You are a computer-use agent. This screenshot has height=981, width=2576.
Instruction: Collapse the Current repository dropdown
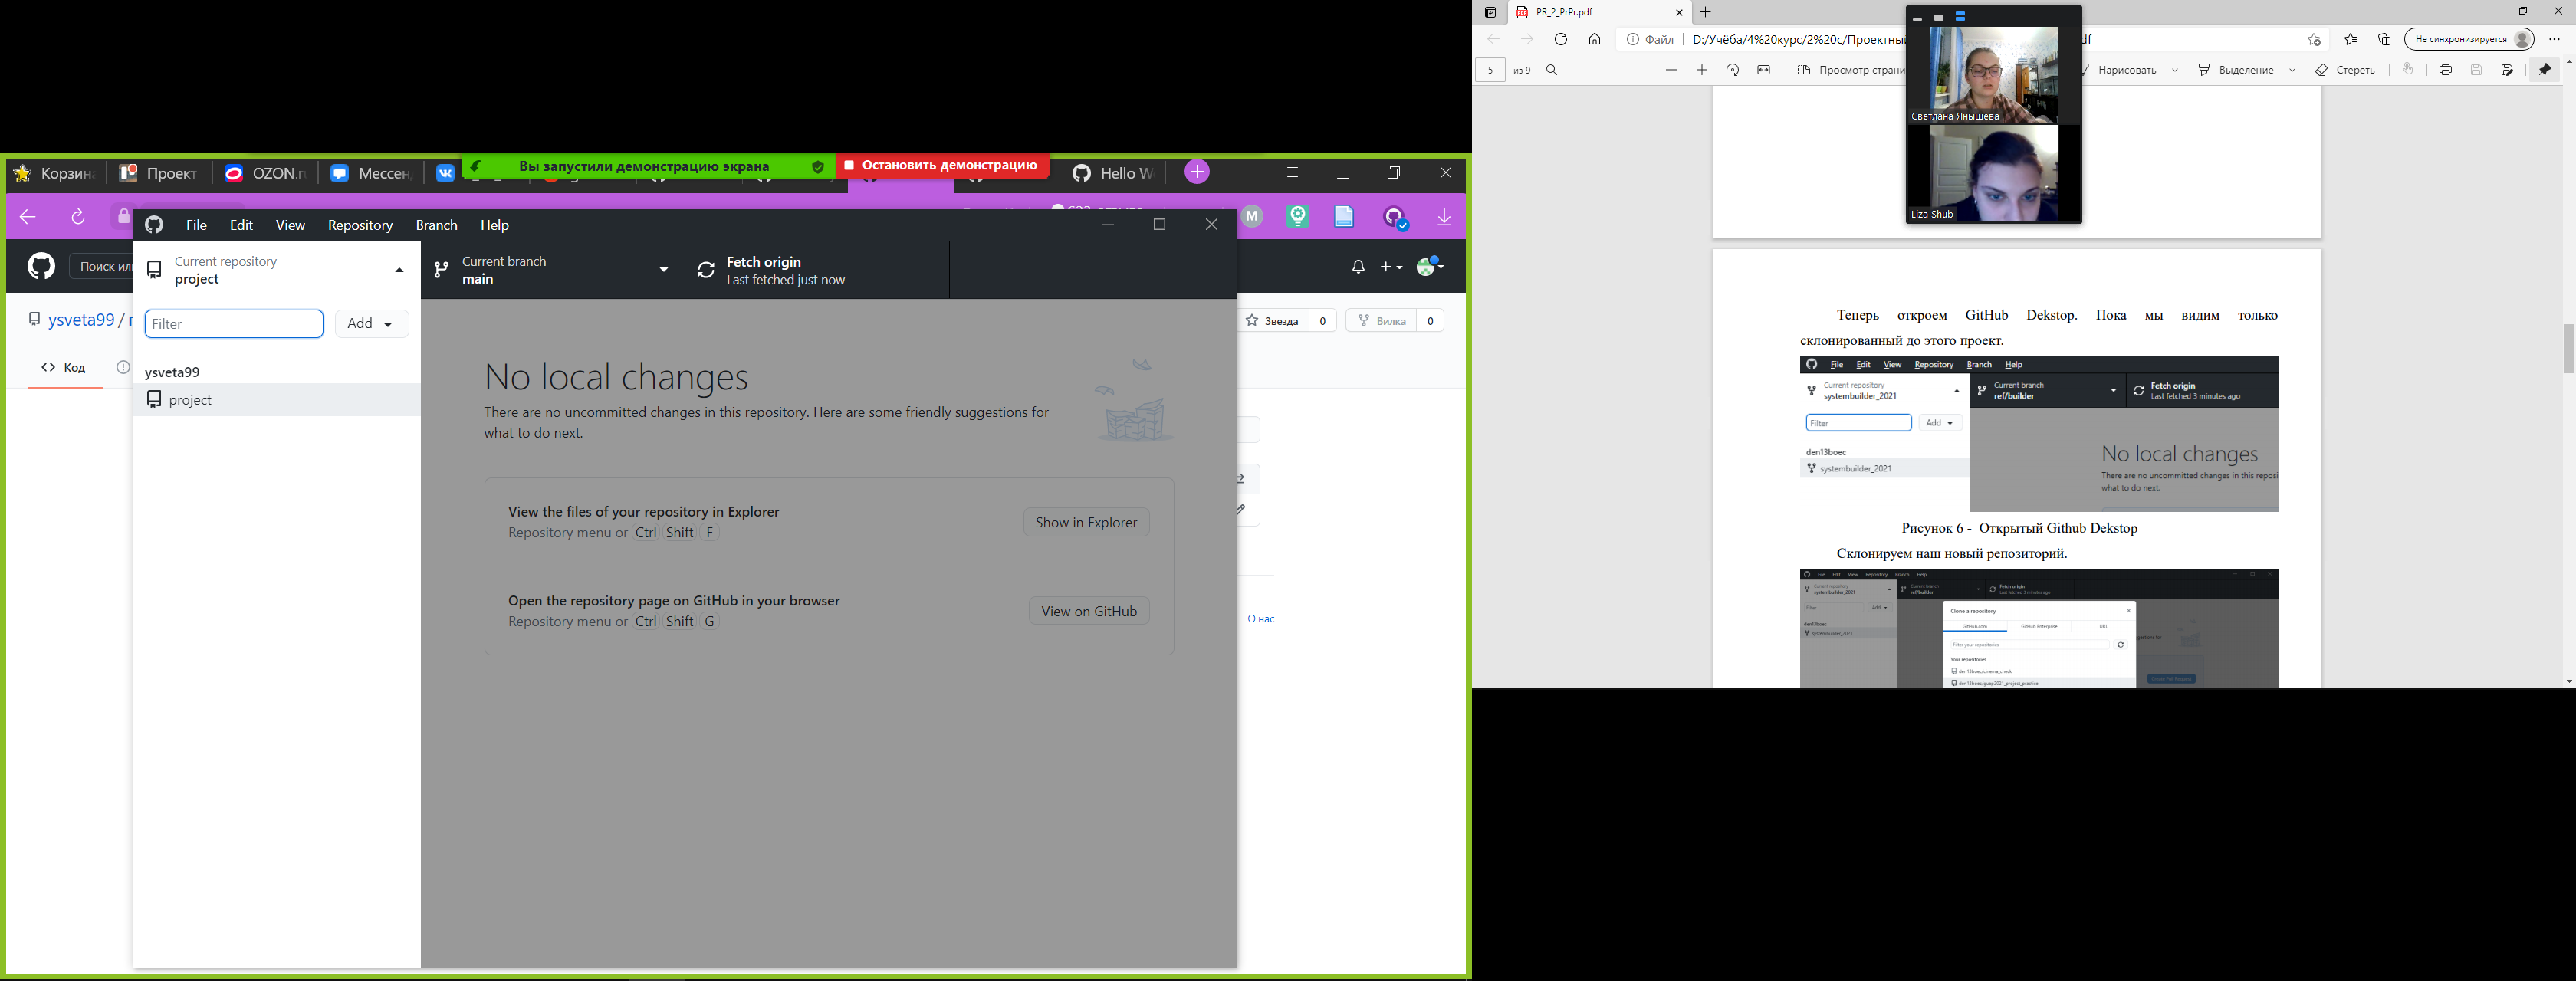pos(277,270)
